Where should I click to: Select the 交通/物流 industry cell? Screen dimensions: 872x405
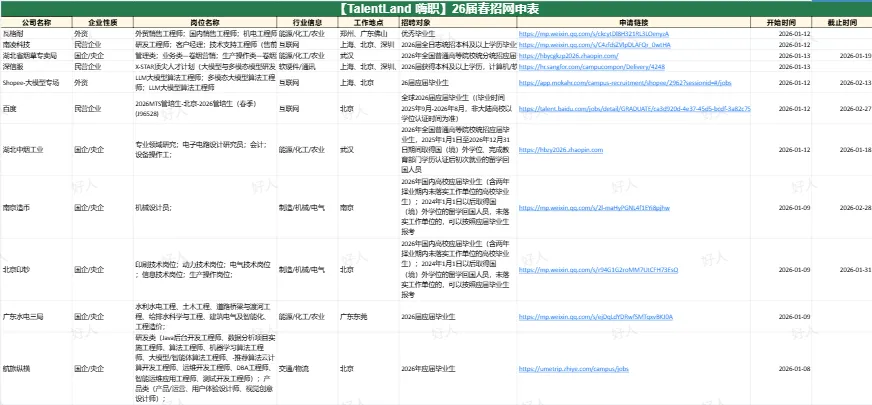tap(307, 369)
